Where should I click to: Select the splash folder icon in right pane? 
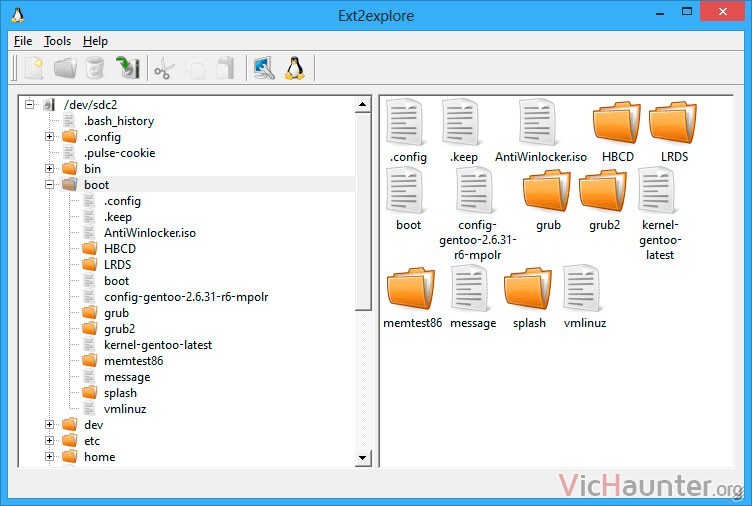tap(528, 288)
